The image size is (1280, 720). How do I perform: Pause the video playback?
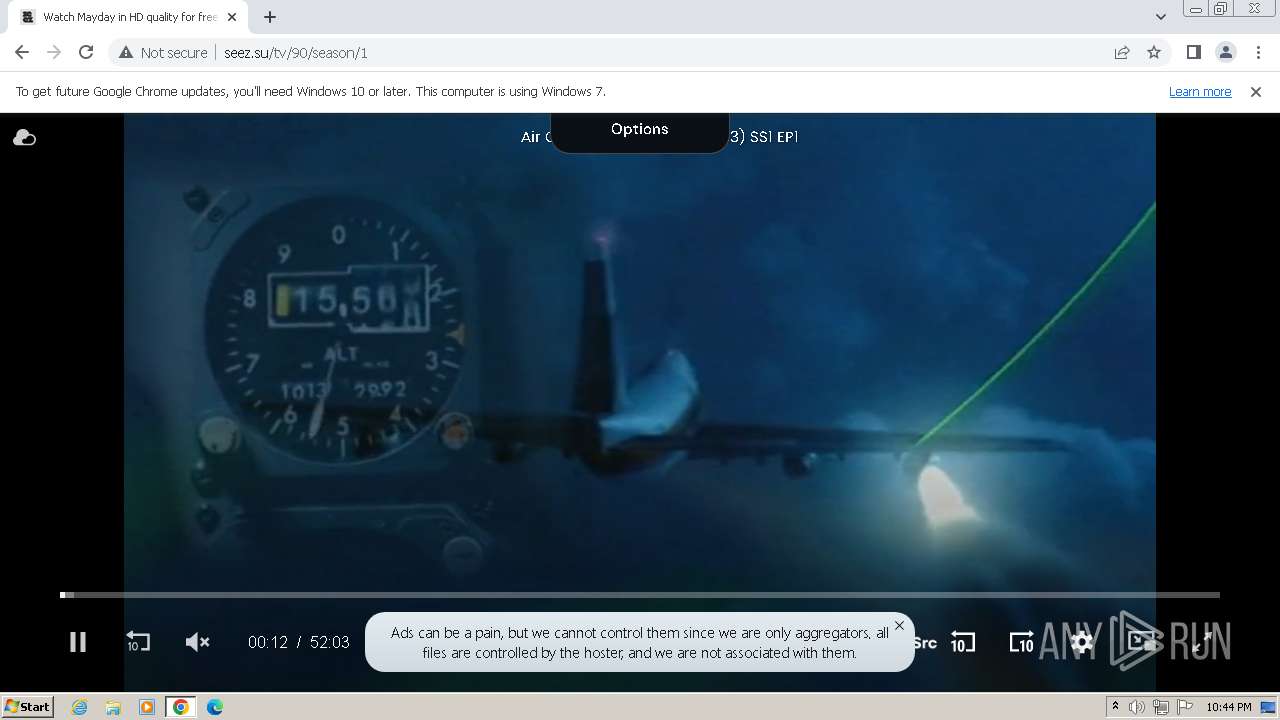(x=78, y=642)
